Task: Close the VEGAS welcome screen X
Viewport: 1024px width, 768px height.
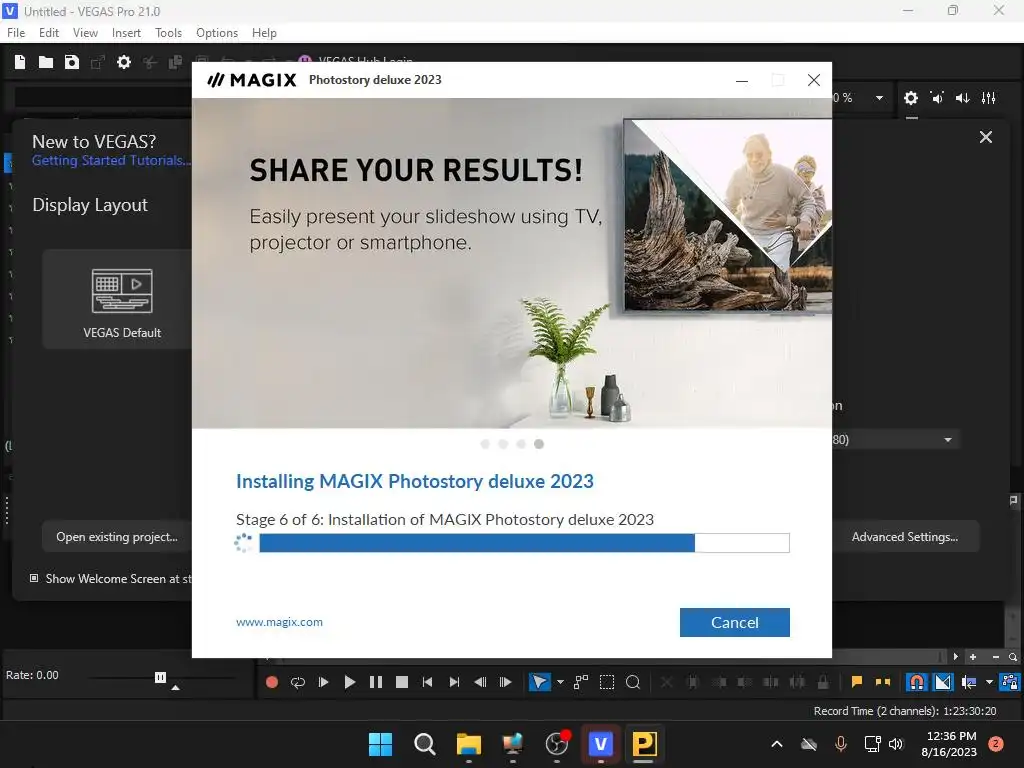Action: 986,137
